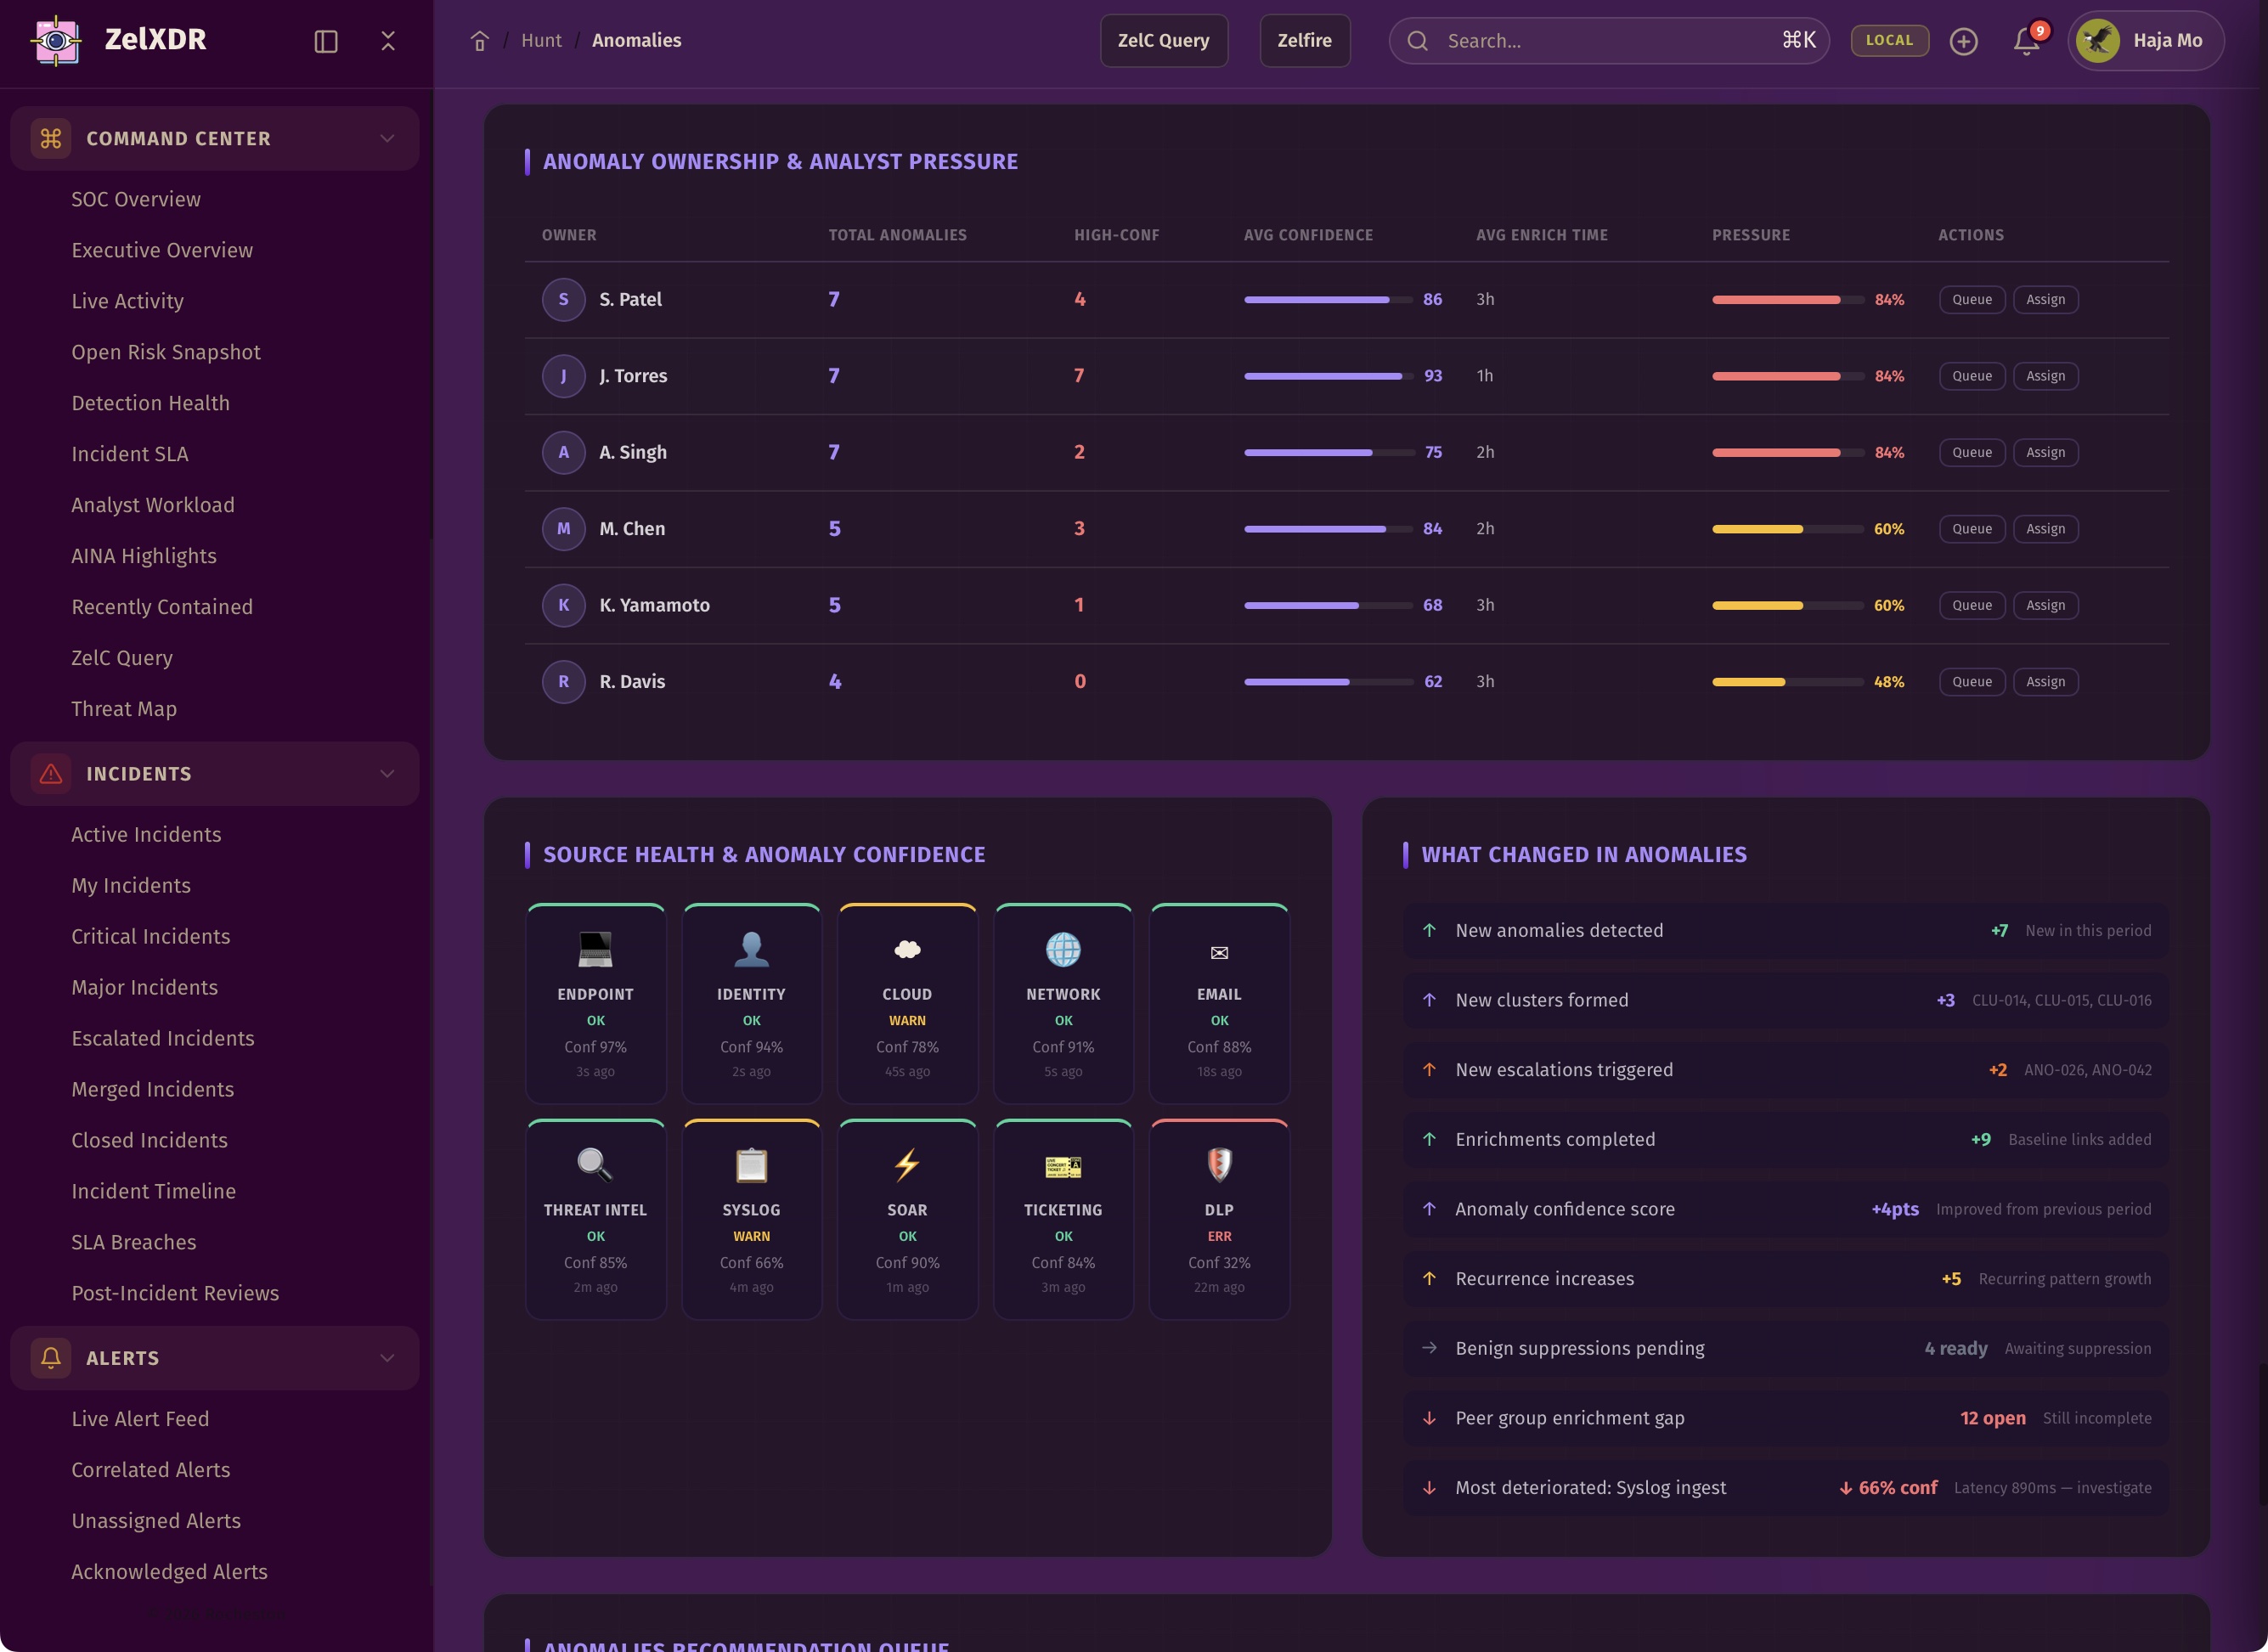
Task: Toggle the LOCAL environment badge
Action: [1888, 40]
